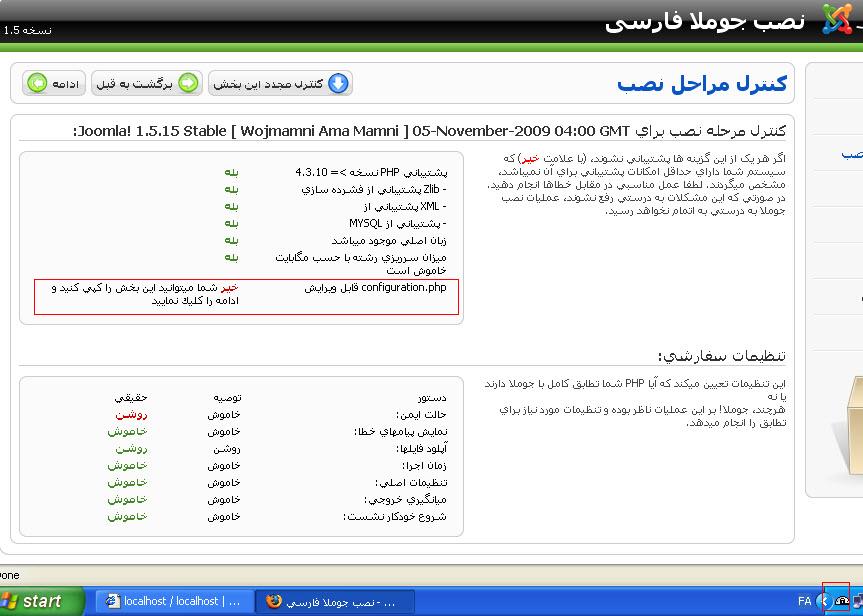Click the green arrow icon on ادامه button
The width and height of the screenshot is (863, 616).
[37, 84]
